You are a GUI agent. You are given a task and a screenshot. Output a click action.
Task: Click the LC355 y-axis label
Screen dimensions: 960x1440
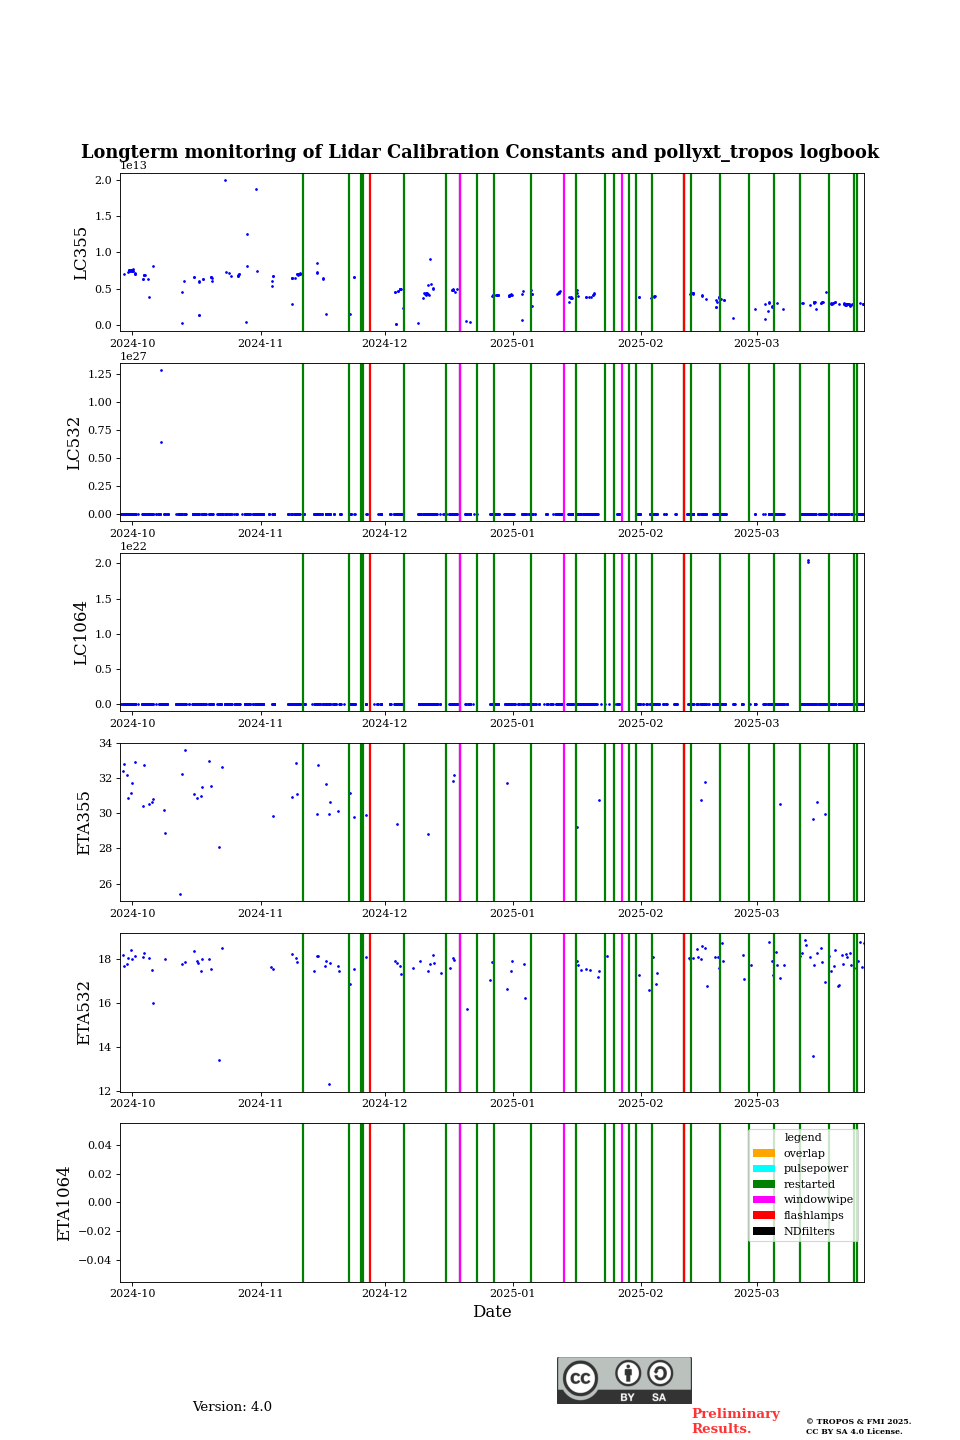[81, 253]
